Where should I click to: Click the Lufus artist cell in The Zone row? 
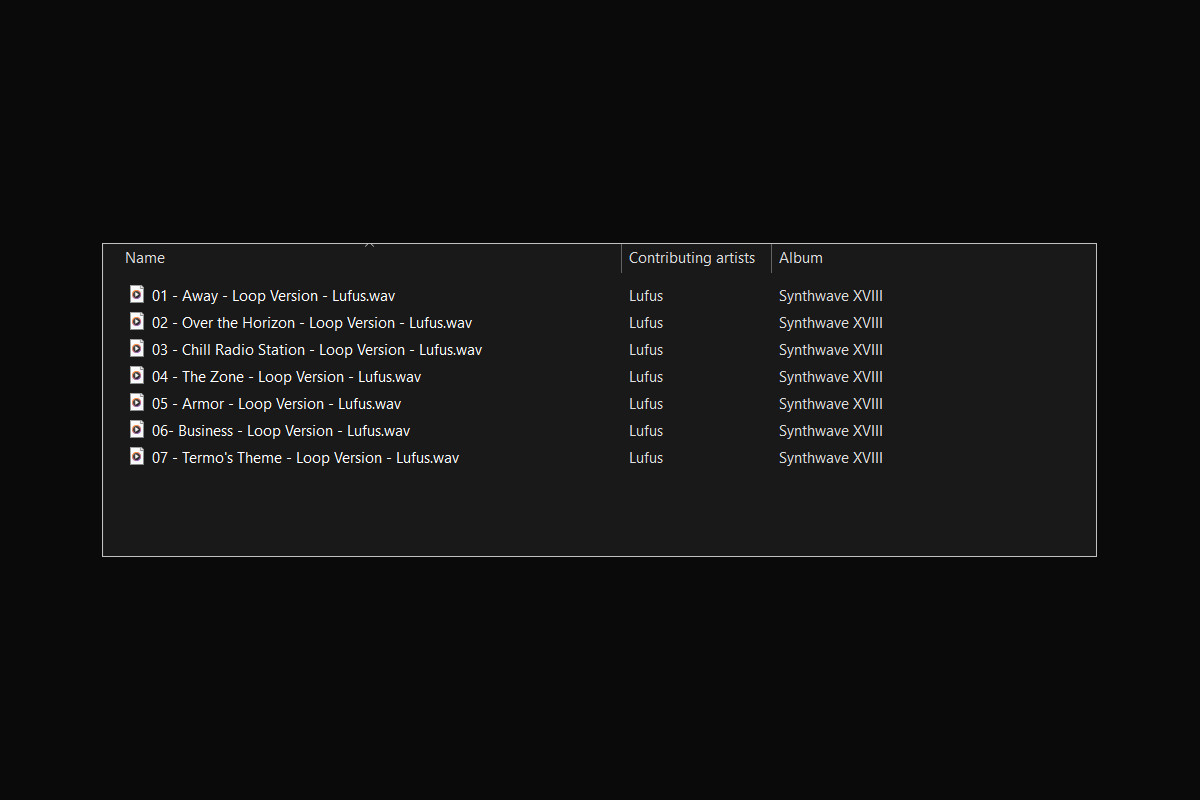646,377
